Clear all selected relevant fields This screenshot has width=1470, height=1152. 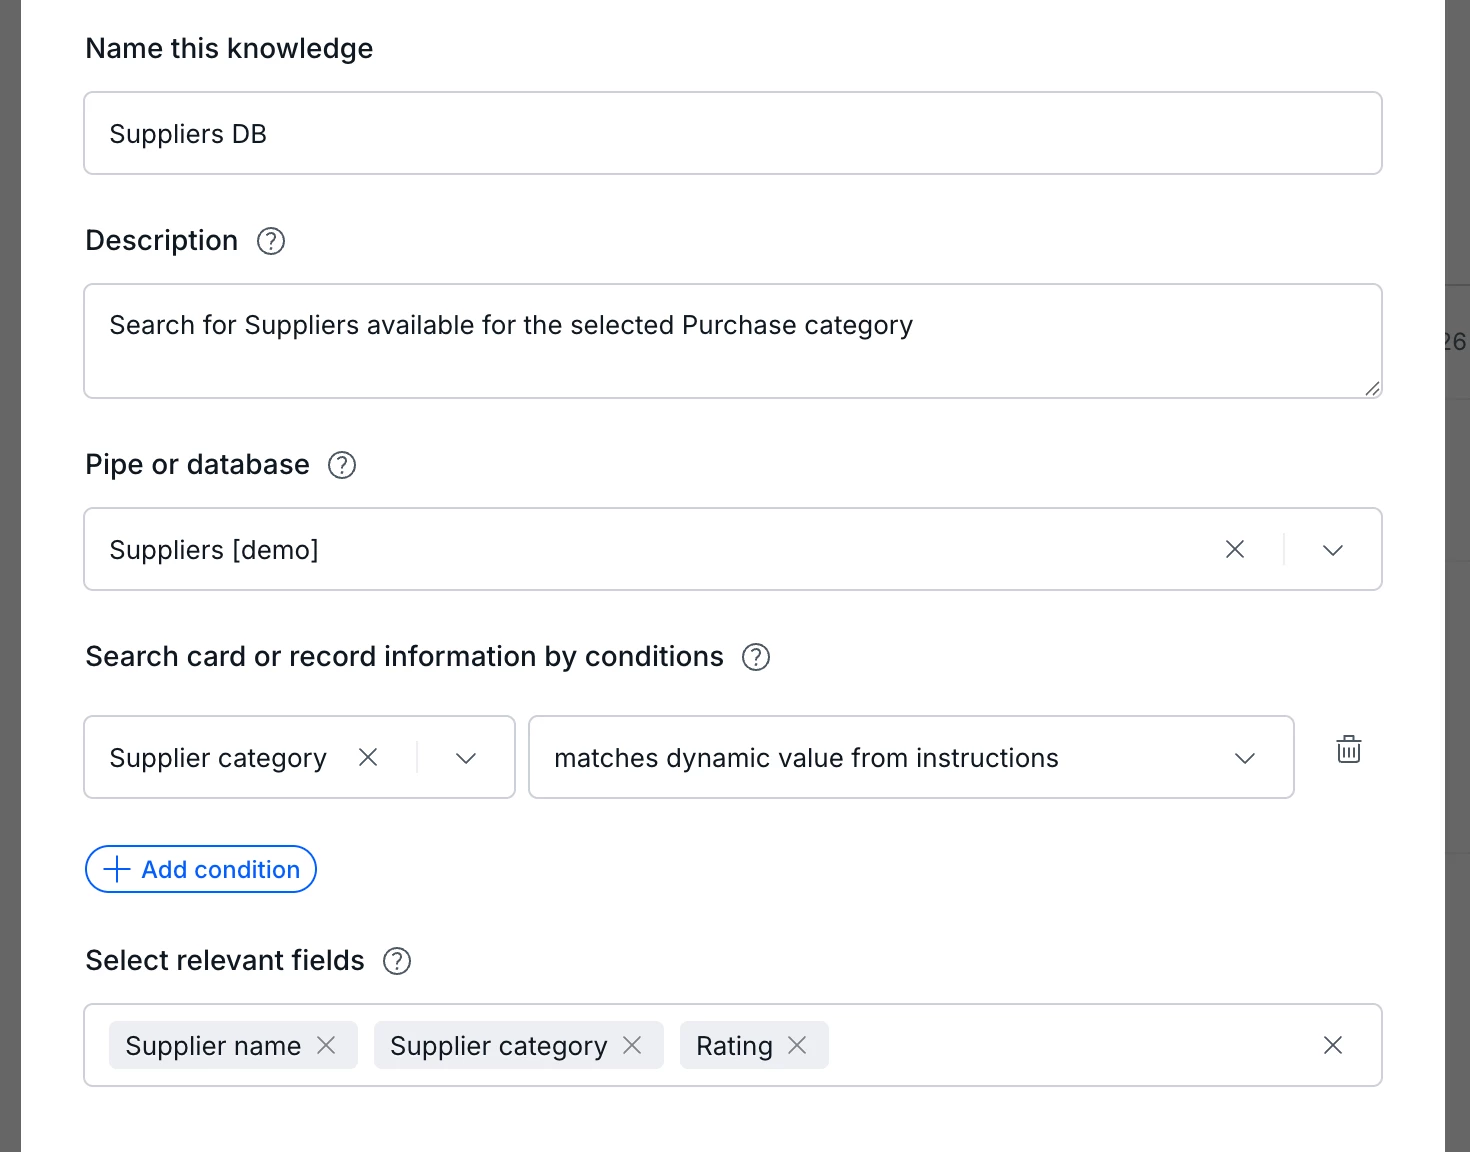tap(1333, 1045)
